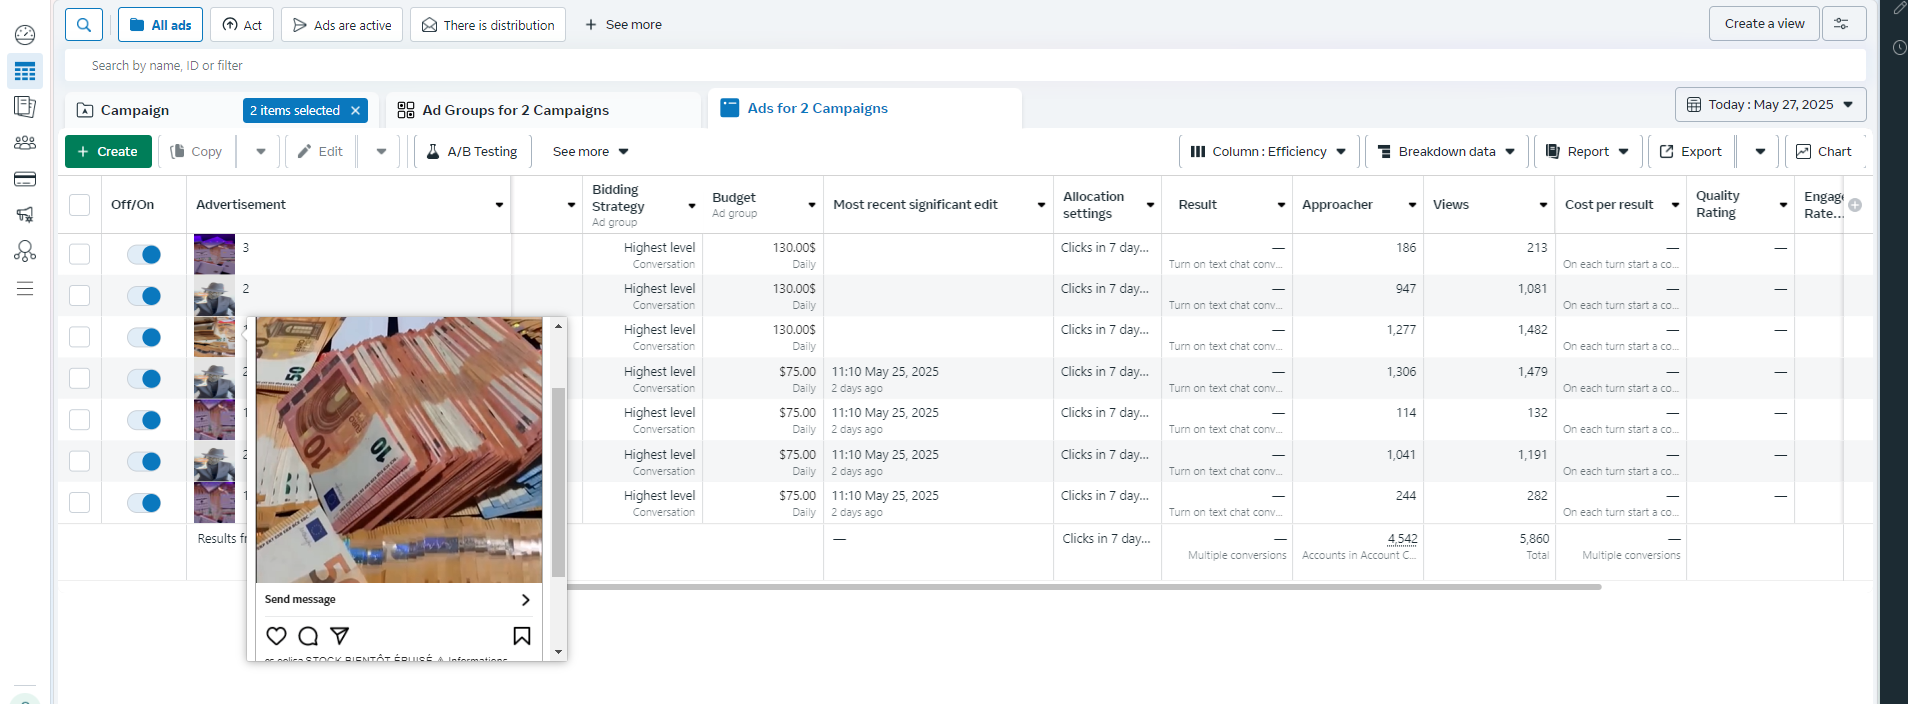1908x704 pixels.
Task: Expand the Column: Efficiency dropdown
Action: point(1269,152)
